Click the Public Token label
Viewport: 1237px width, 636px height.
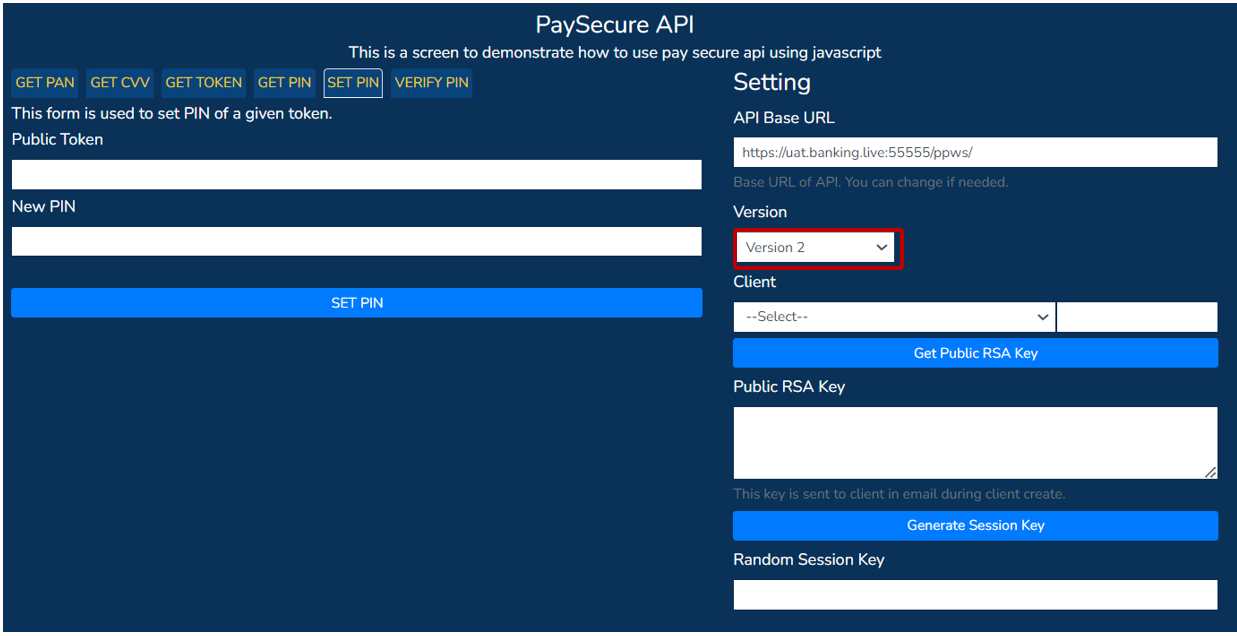coord(57,140)
